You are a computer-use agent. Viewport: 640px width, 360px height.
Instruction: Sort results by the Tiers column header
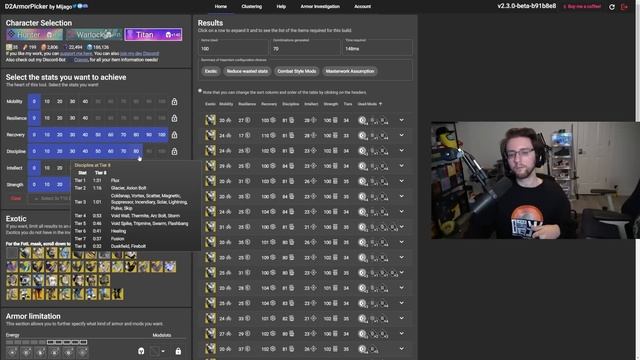[348, 104]
